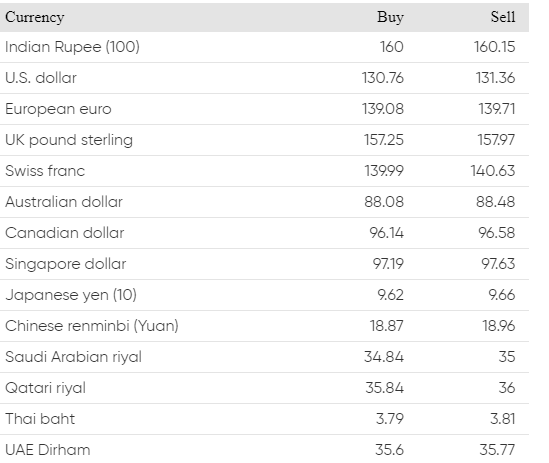The height and width of the screenshot is (463, 549).
Task: Click UK pound sterling currency name
Action: (69, 140)
